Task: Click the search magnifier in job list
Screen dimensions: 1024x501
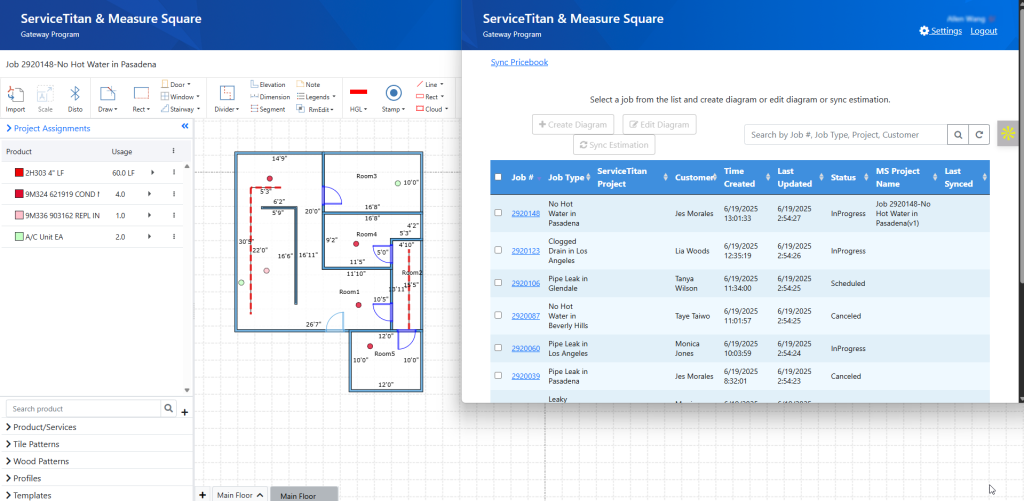Action: pos(958,135)
